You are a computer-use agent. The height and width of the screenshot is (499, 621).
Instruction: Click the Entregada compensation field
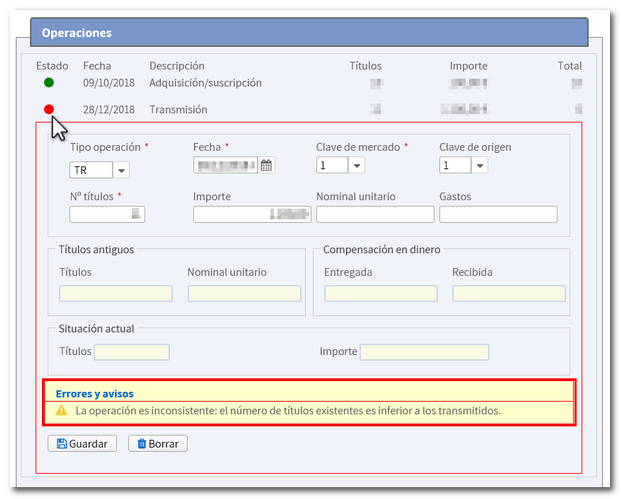click(x=380, y=294)
